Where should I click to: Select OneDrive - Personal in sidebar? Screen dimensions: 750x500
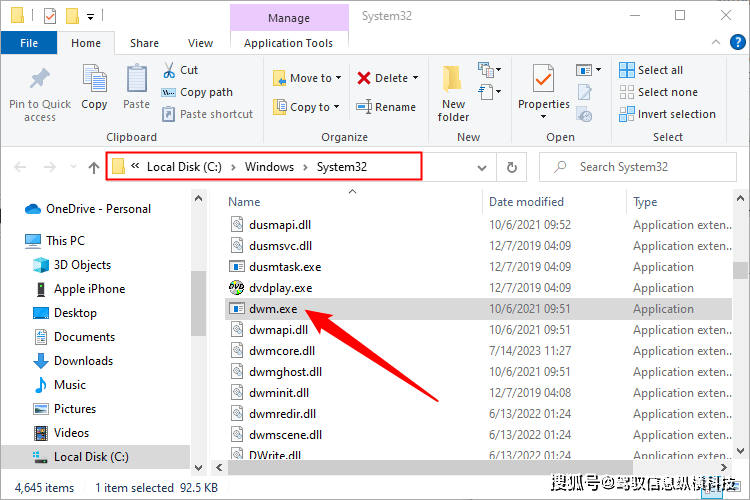coord(88,209)
